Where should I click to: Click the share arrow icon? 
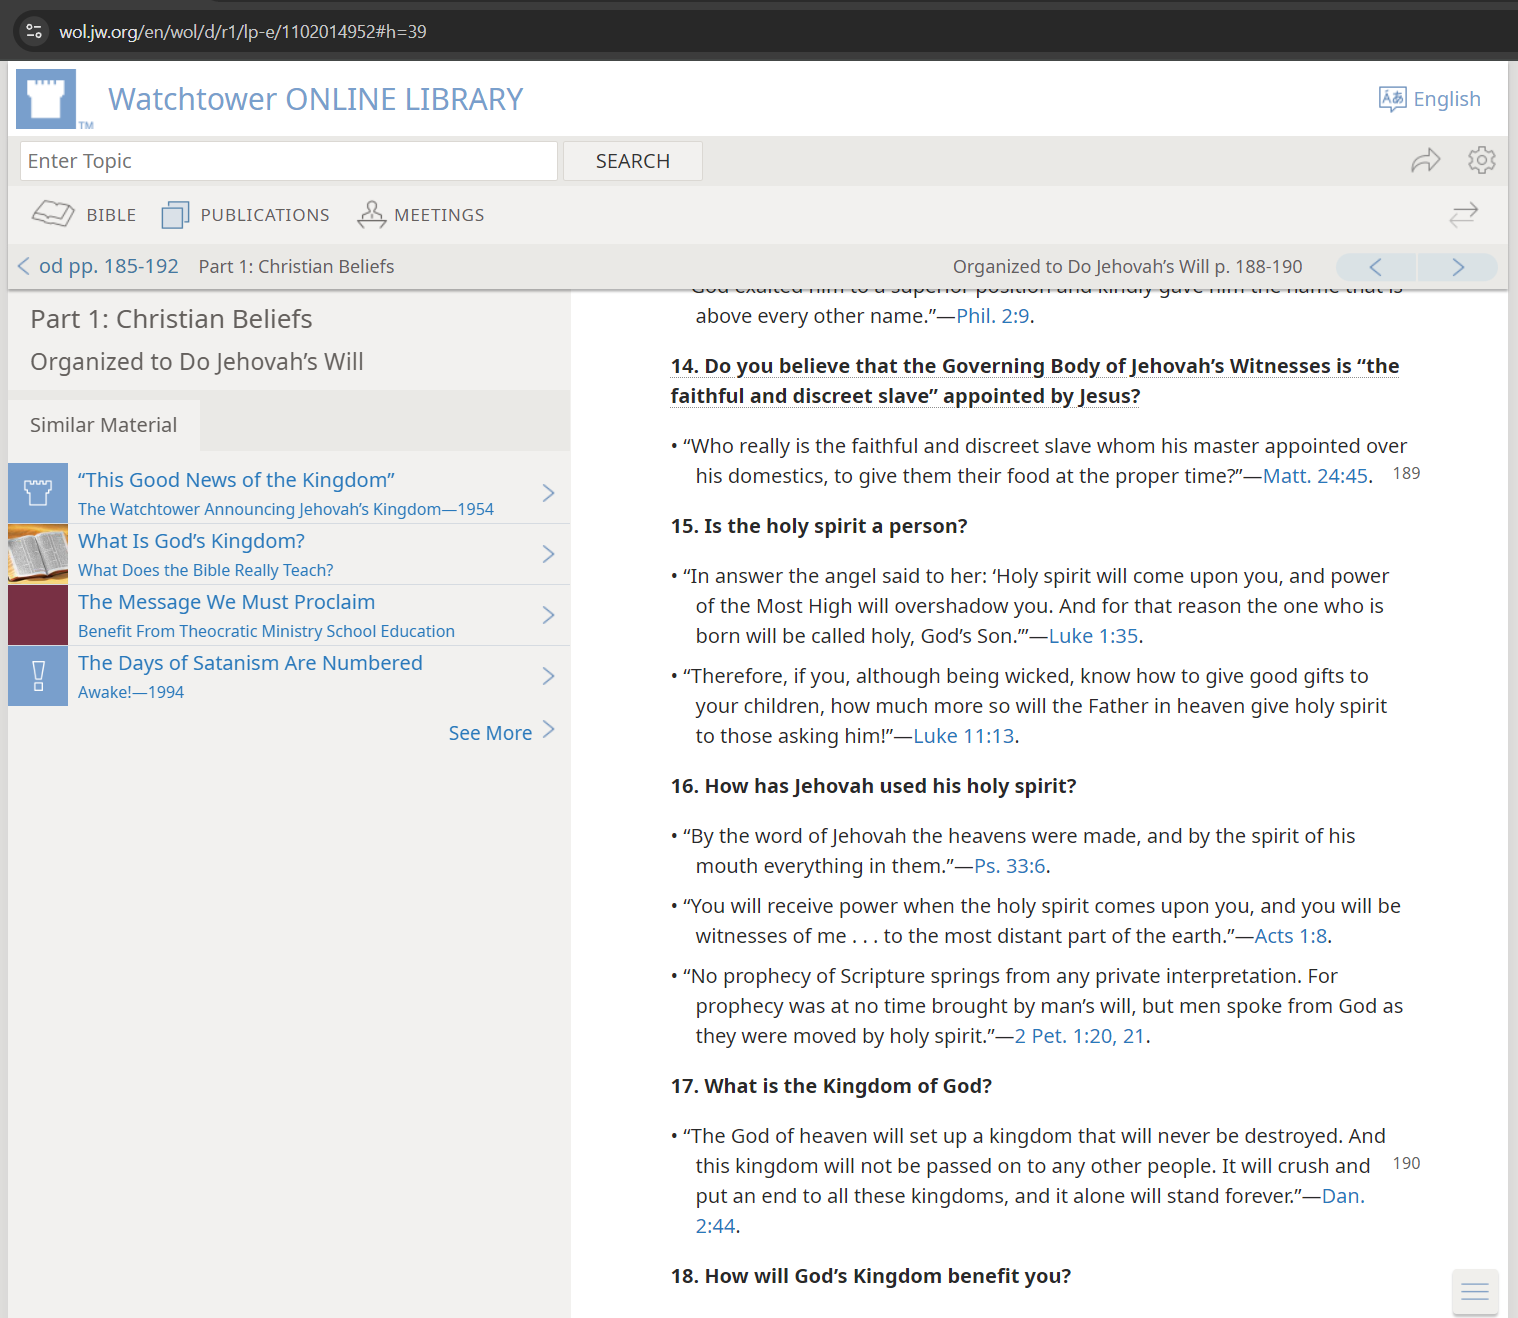click(x=1425, y=160)
